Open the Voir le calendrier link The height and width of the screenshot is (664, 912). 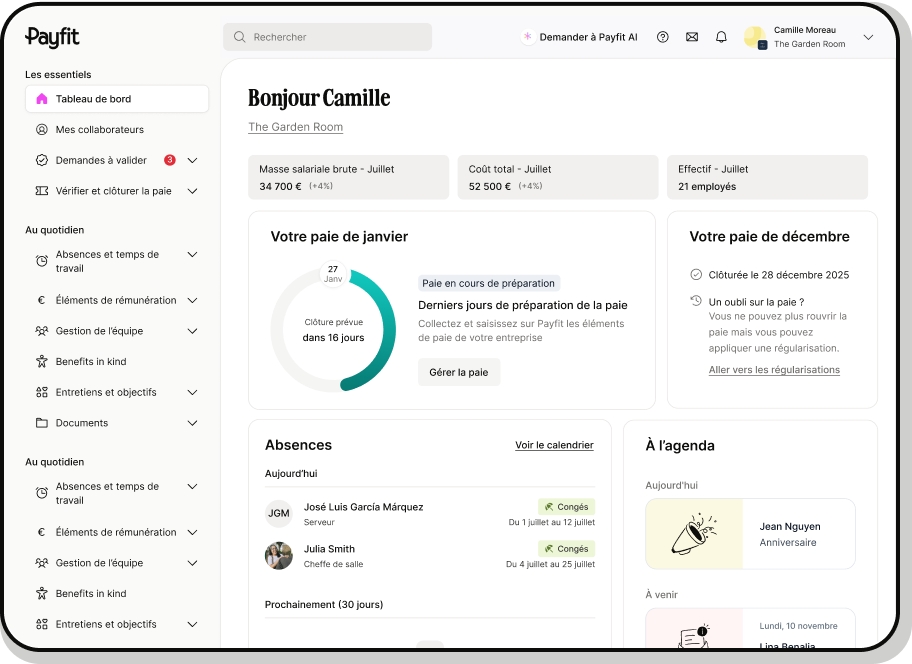[x=554, y=445]
